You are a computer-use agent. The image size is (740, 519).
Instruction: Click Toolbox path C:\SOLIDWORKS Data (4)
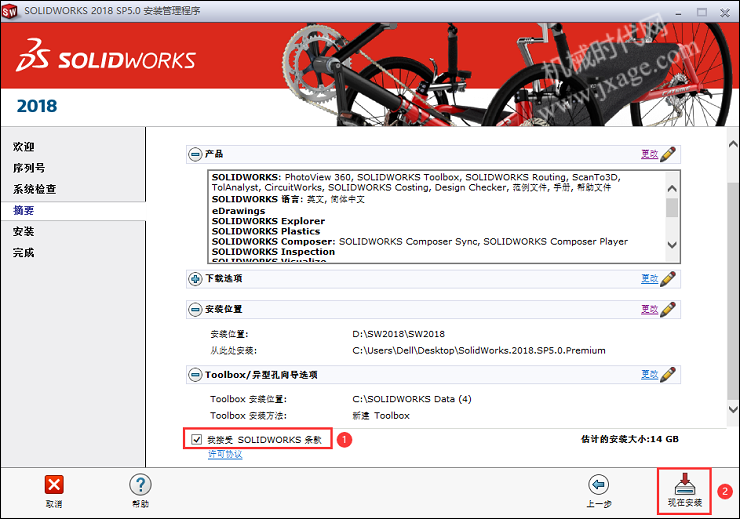[412, 399]
